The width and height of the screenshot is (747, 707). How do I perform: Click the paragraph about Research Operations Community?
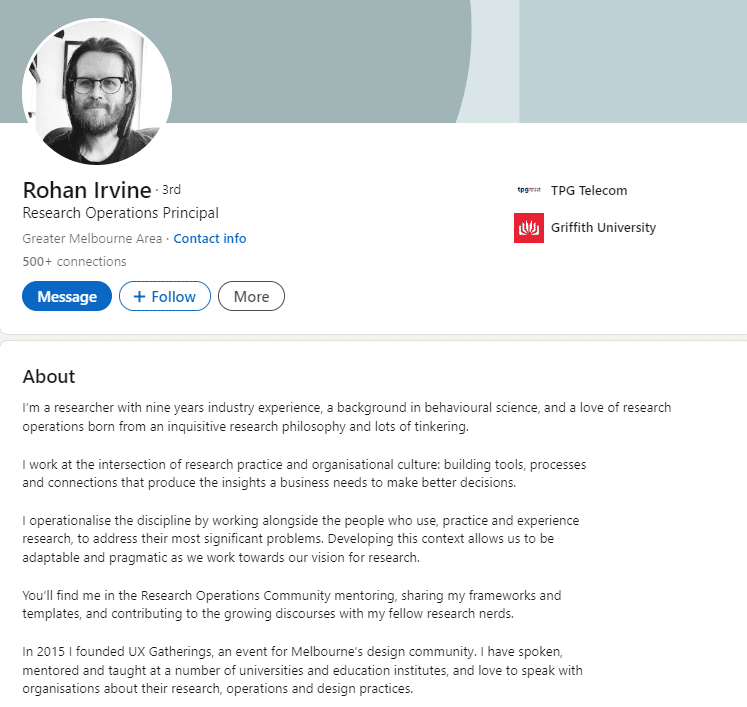(x=292, y=605)
